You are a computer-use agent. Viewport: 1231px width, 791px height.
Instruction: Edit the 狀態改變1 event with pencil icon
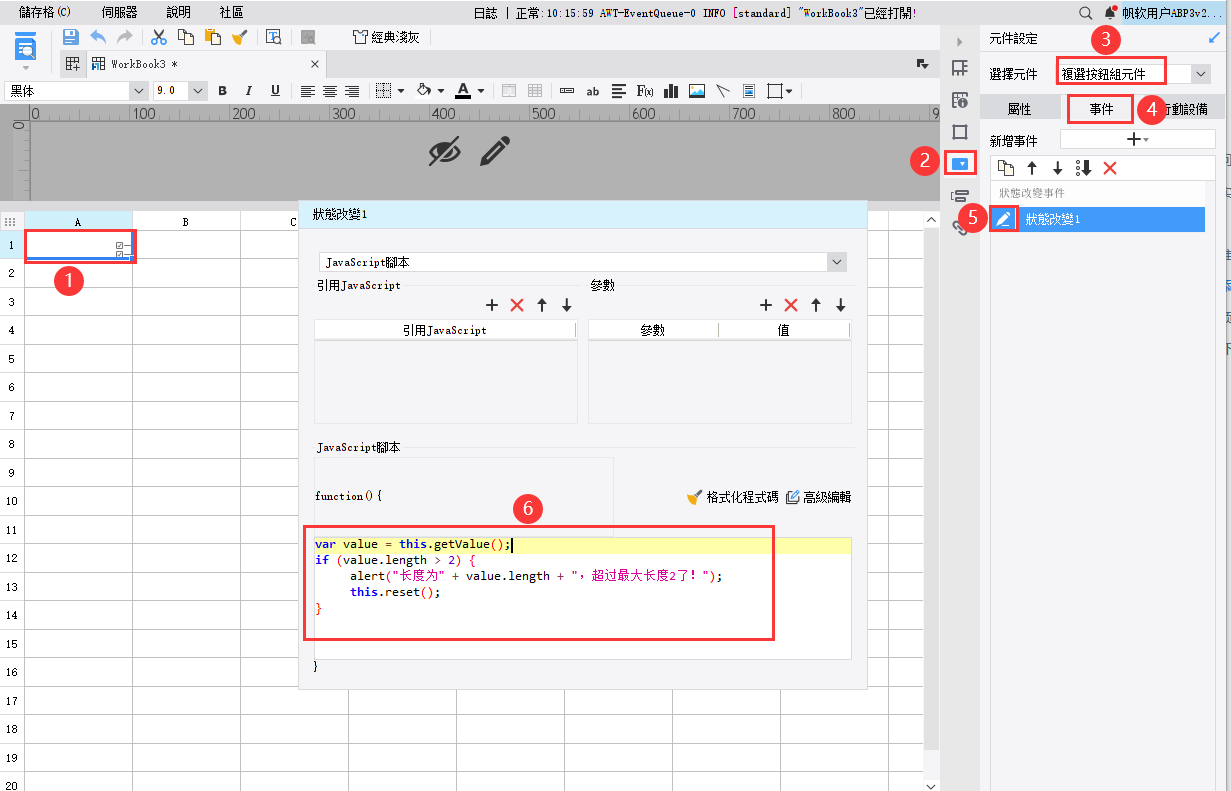tap(1004, 219)
